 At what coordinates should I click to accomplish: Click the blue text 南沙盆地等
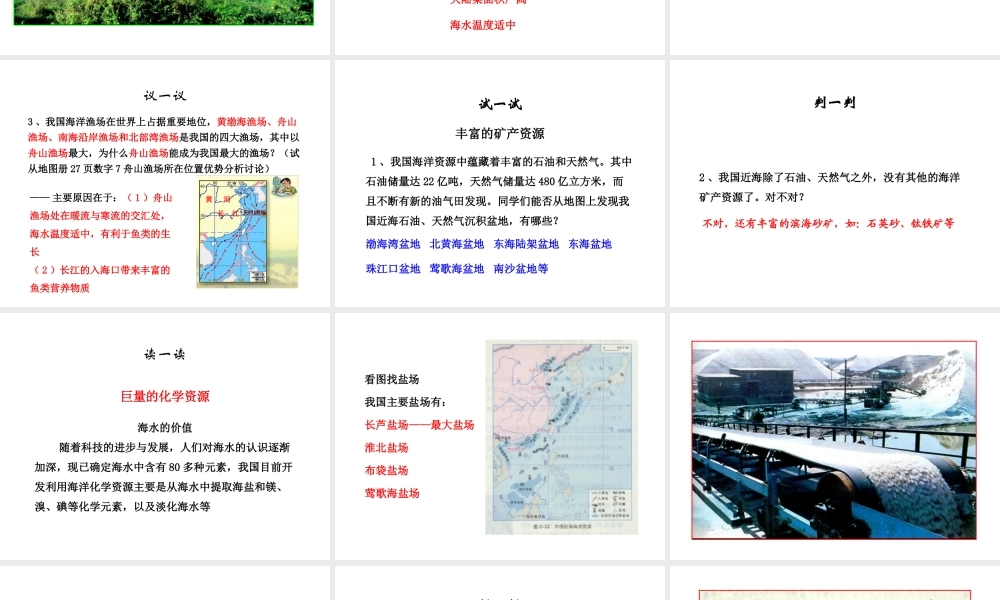521,268
